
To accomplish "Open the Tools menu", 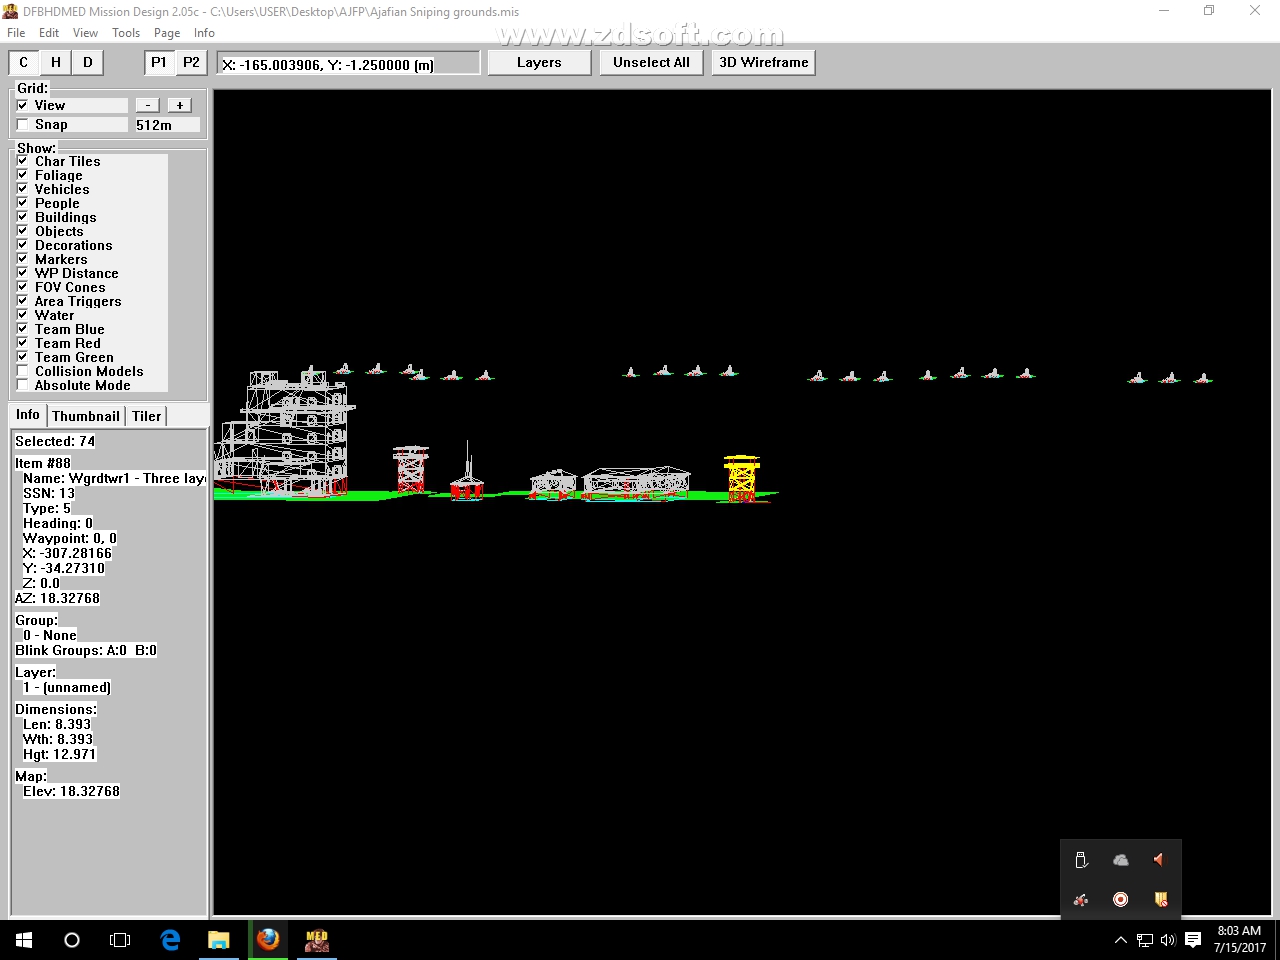I will point(126,33).
